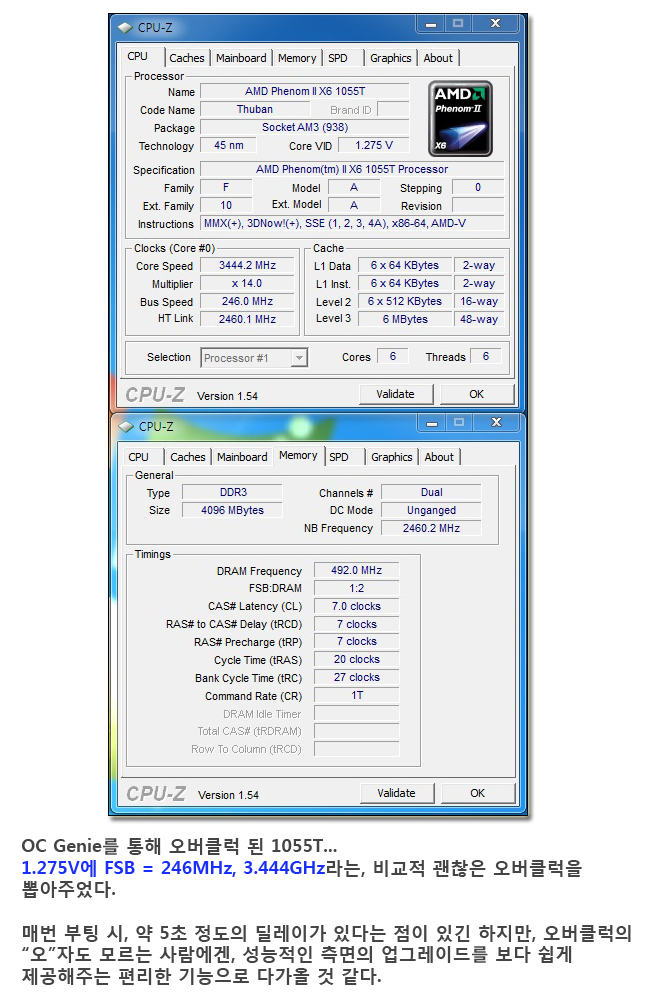Click HT Link value 2460.1 MHz
The image size is (660, 998).
248,319
